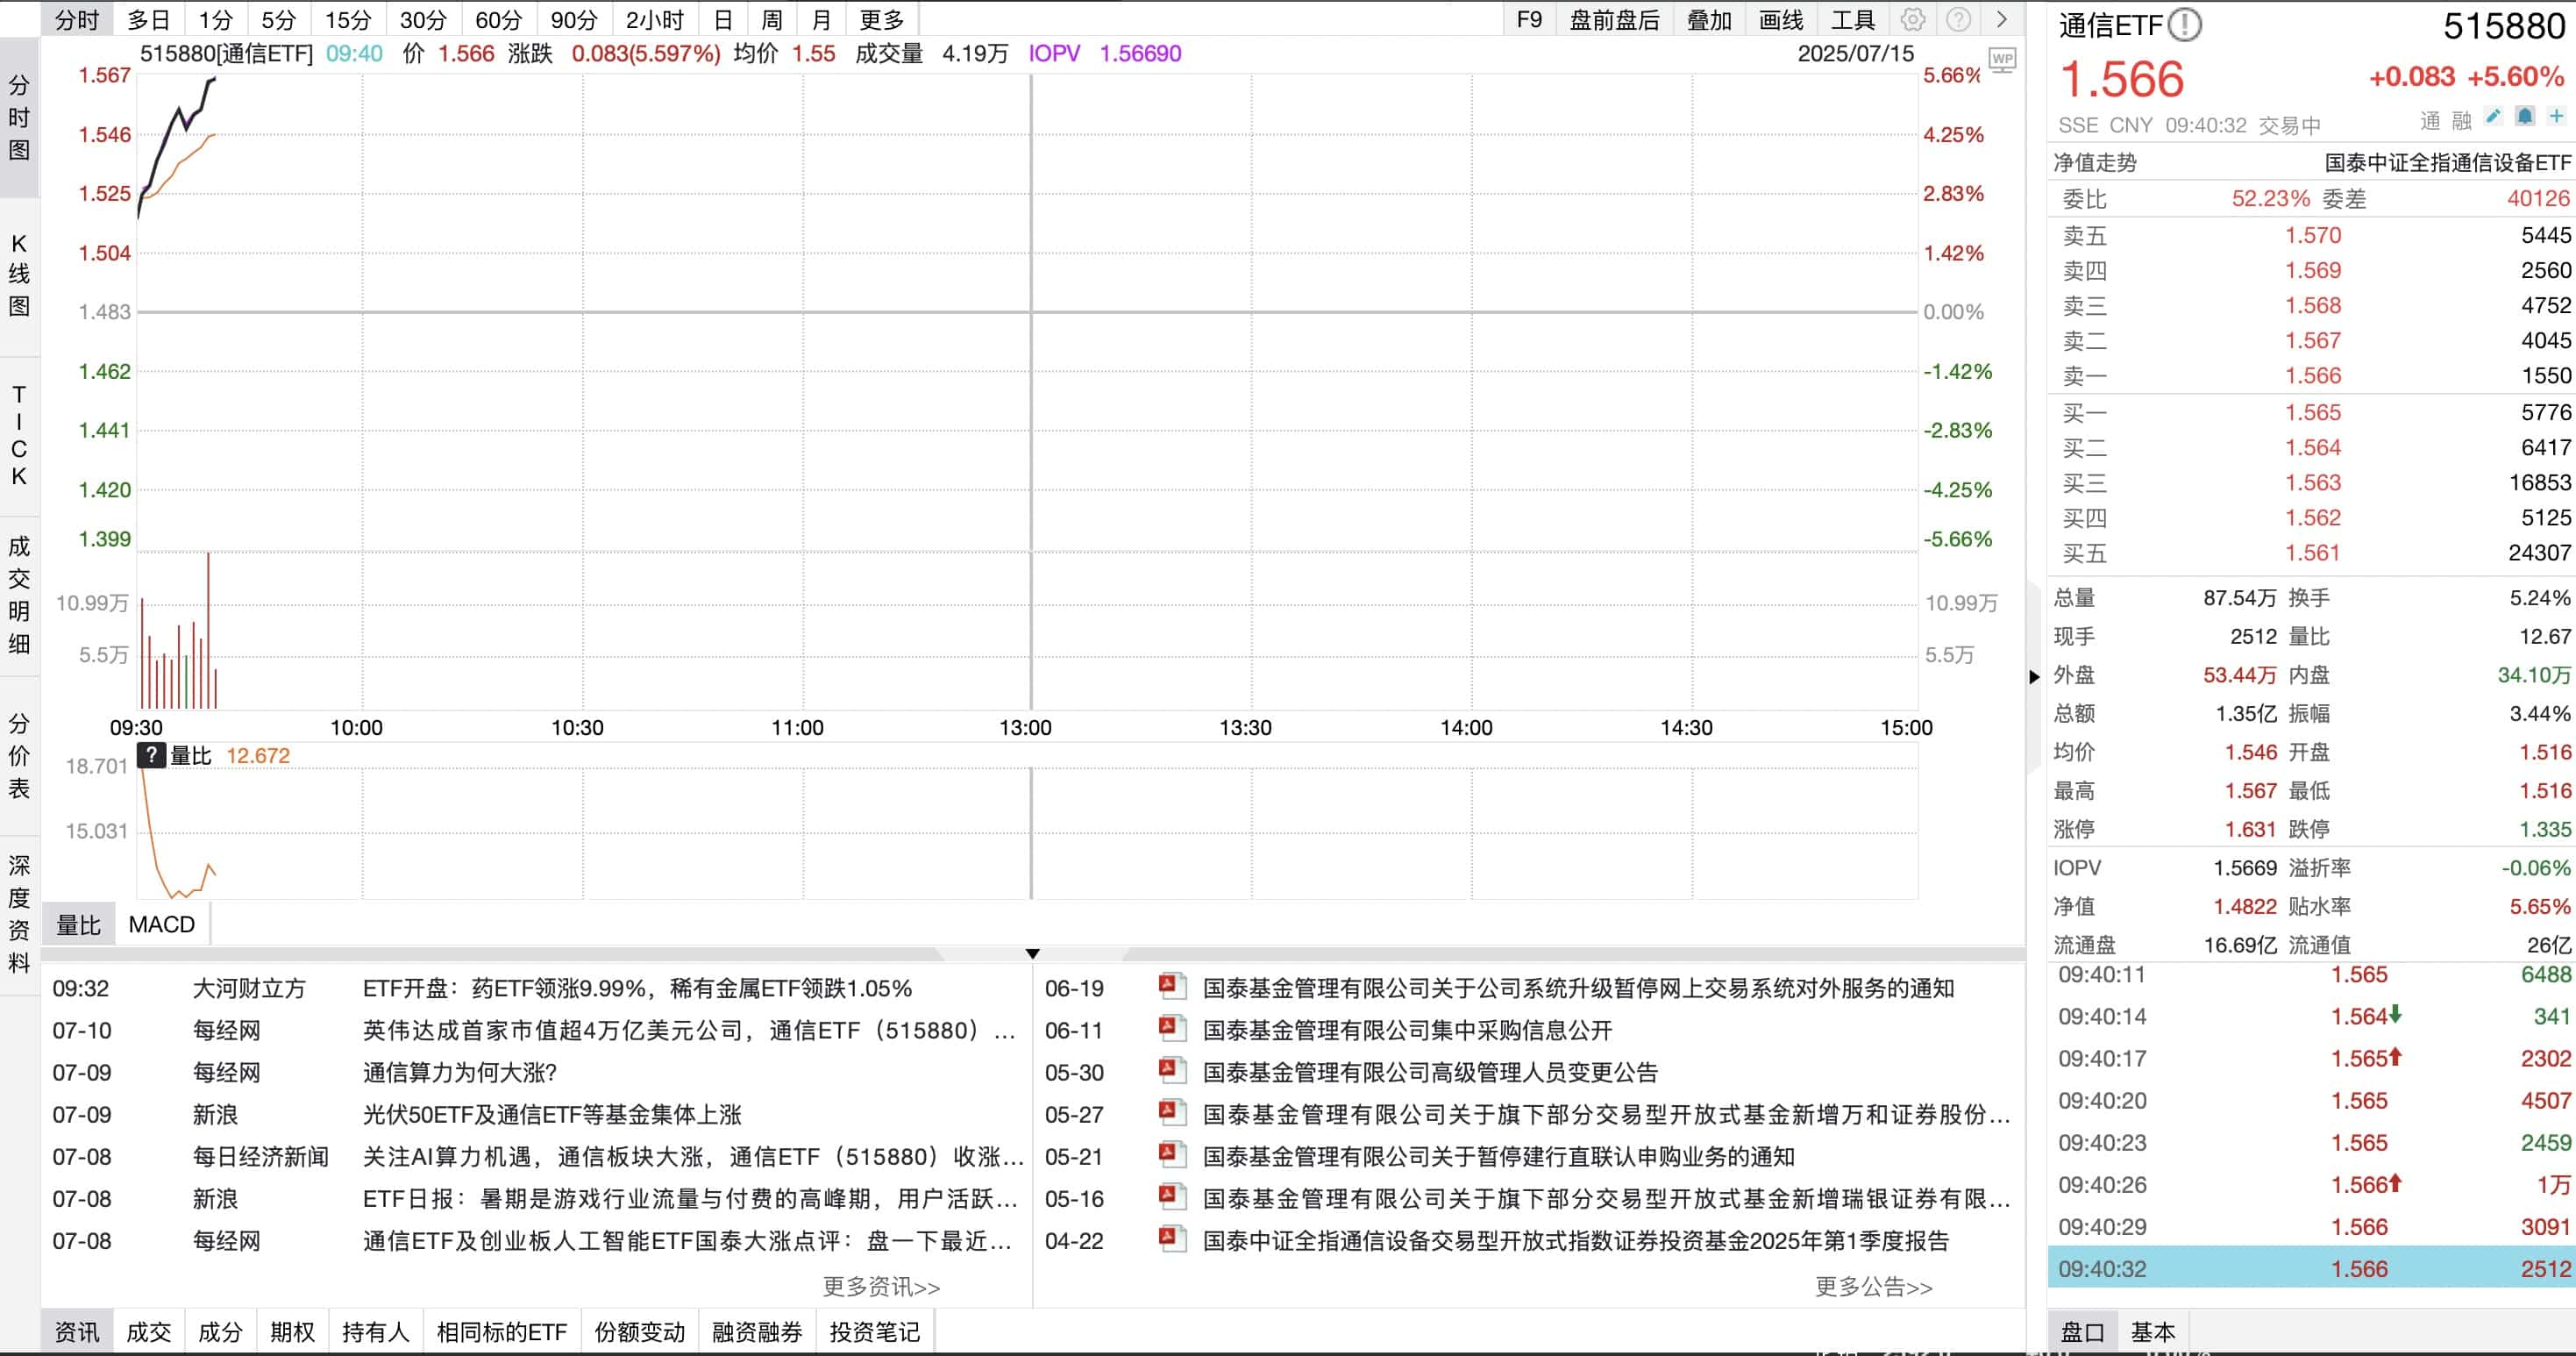This screenshot has width=2576, height=1356.
Task: Click the question mark beside 量比 indicator
Action: (x=150, y=755)
